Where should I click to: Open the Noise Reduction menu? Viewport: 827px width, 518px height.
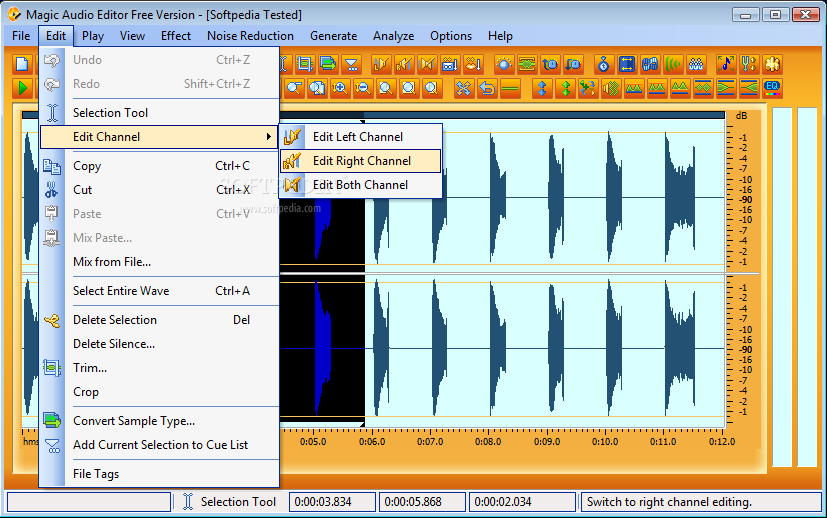(x=250, y=36)
